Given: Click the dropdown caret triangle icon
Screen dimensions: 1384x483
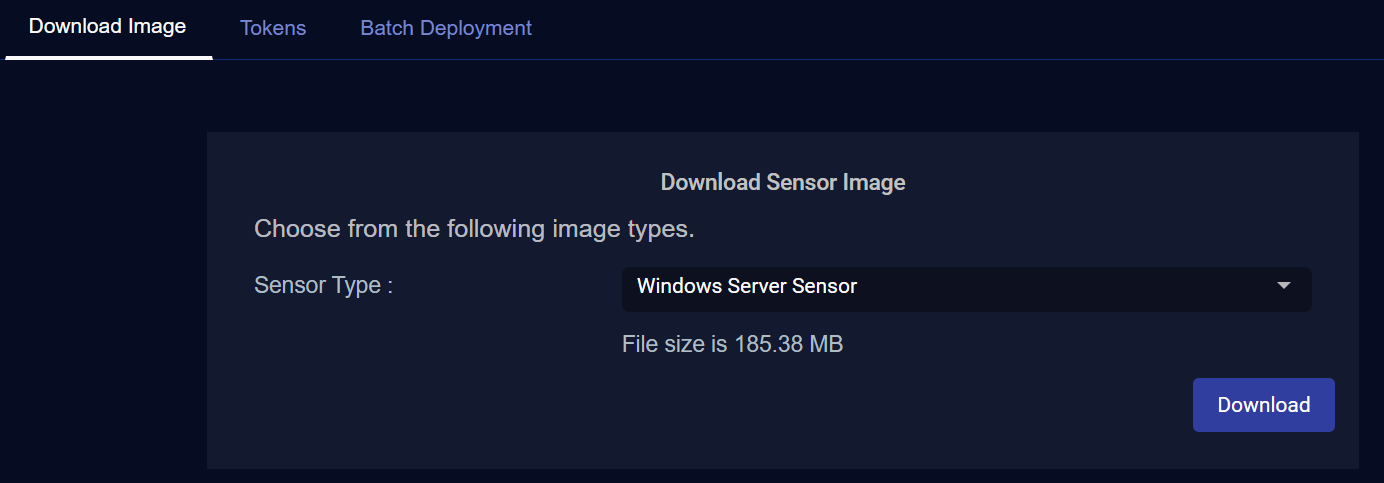Looking at the screenshot, I should pyautogui.click(x=1284, y=286).
